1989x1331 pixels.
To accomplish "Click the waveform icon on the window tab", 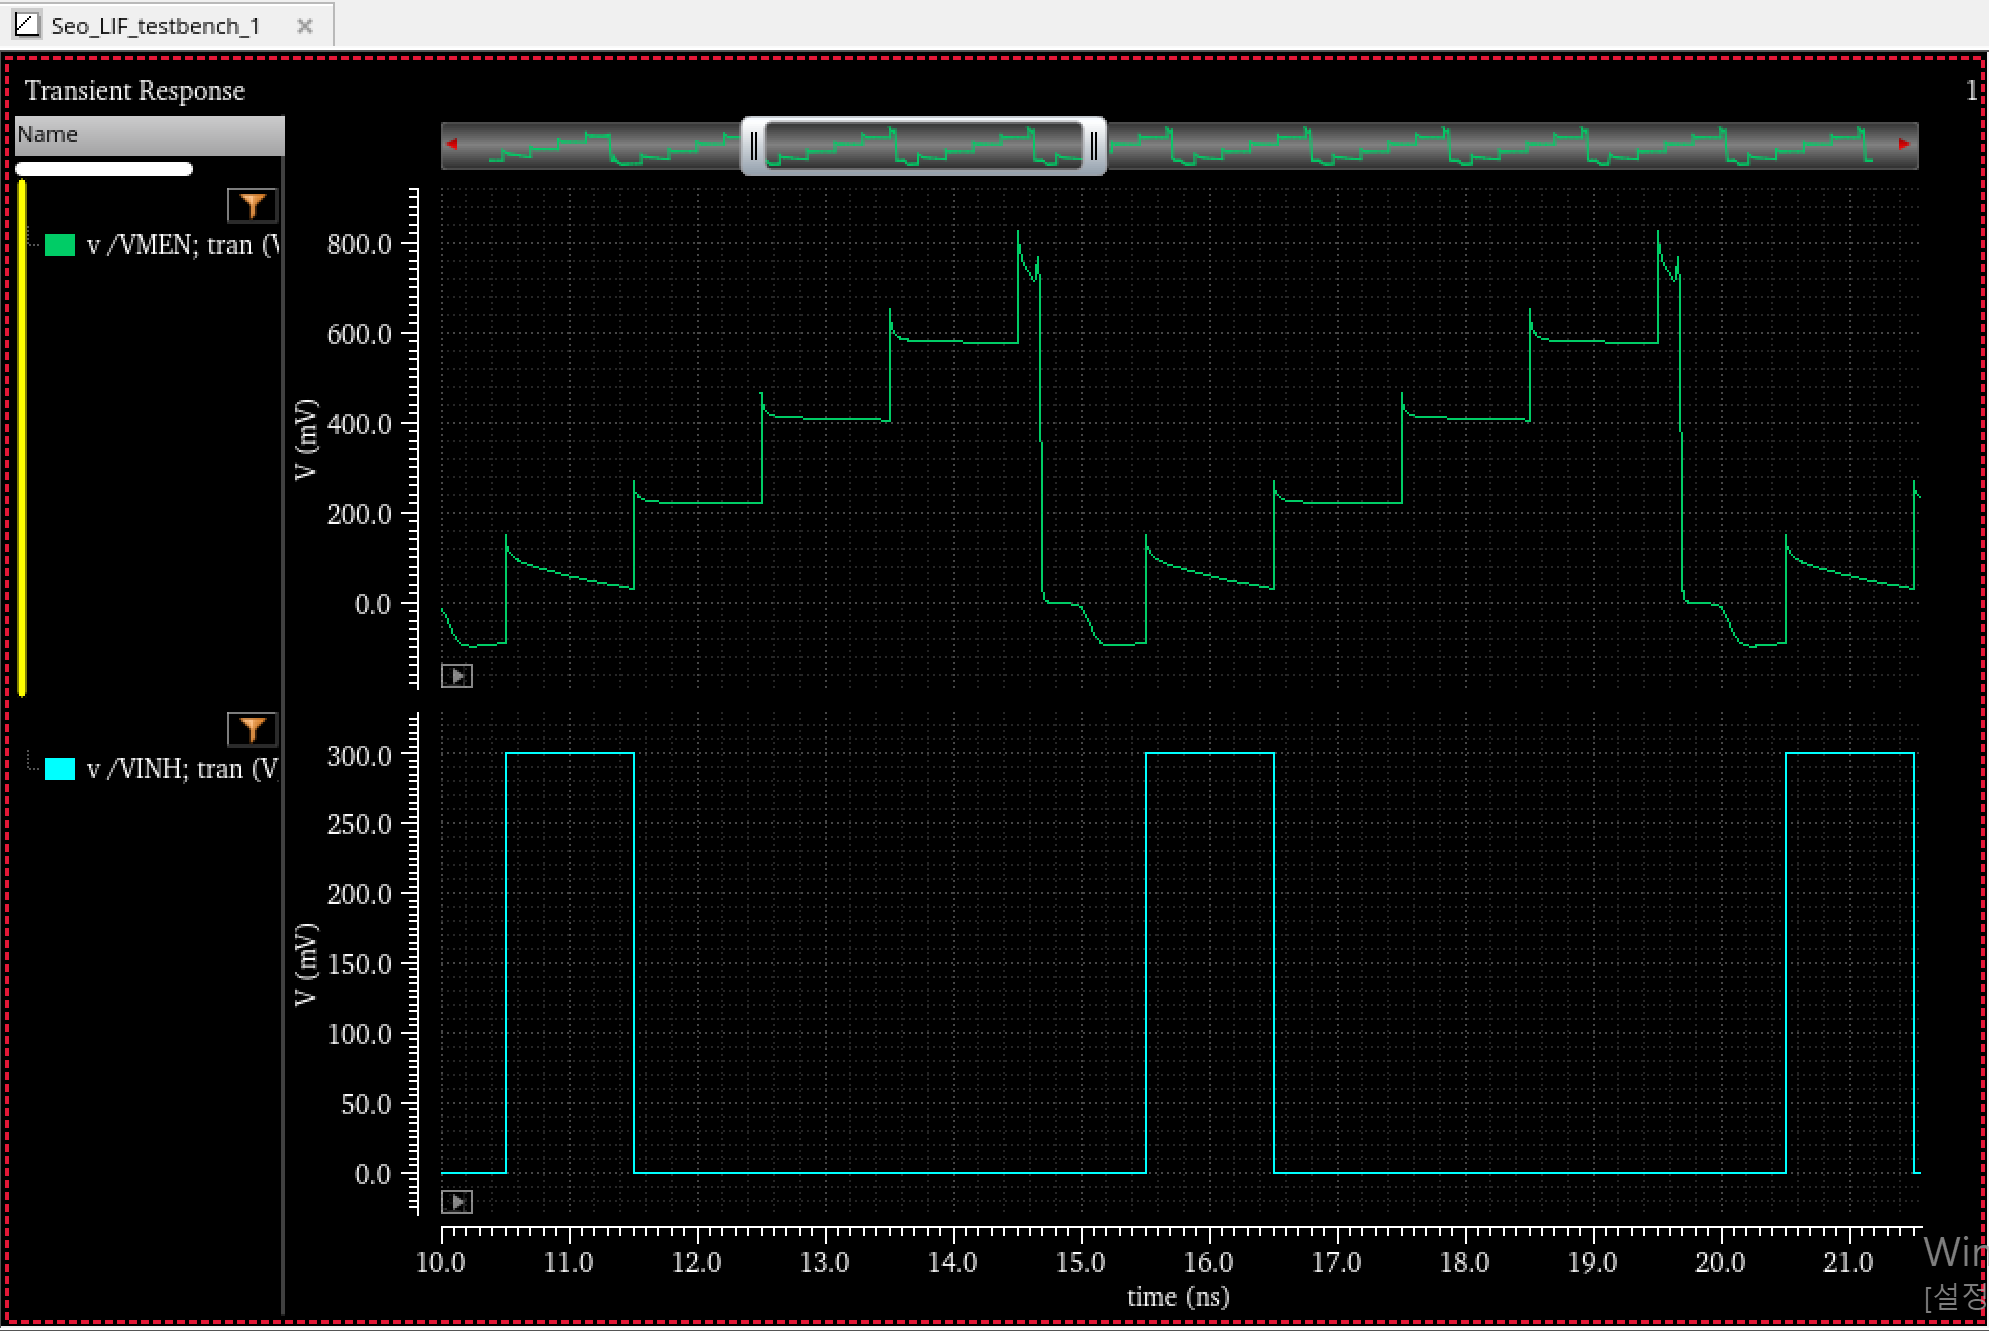I will coord(27,24).
